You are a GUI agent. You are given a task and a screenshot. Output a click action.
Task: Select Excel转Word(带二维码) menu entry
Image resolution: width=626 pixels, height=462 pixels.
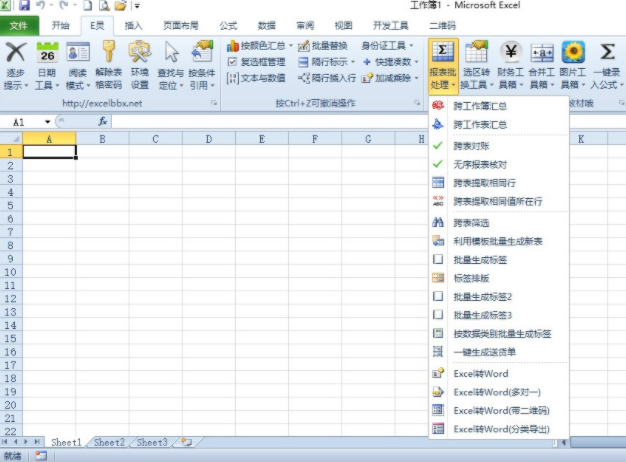pyautogui.click(x=500, y=410)
